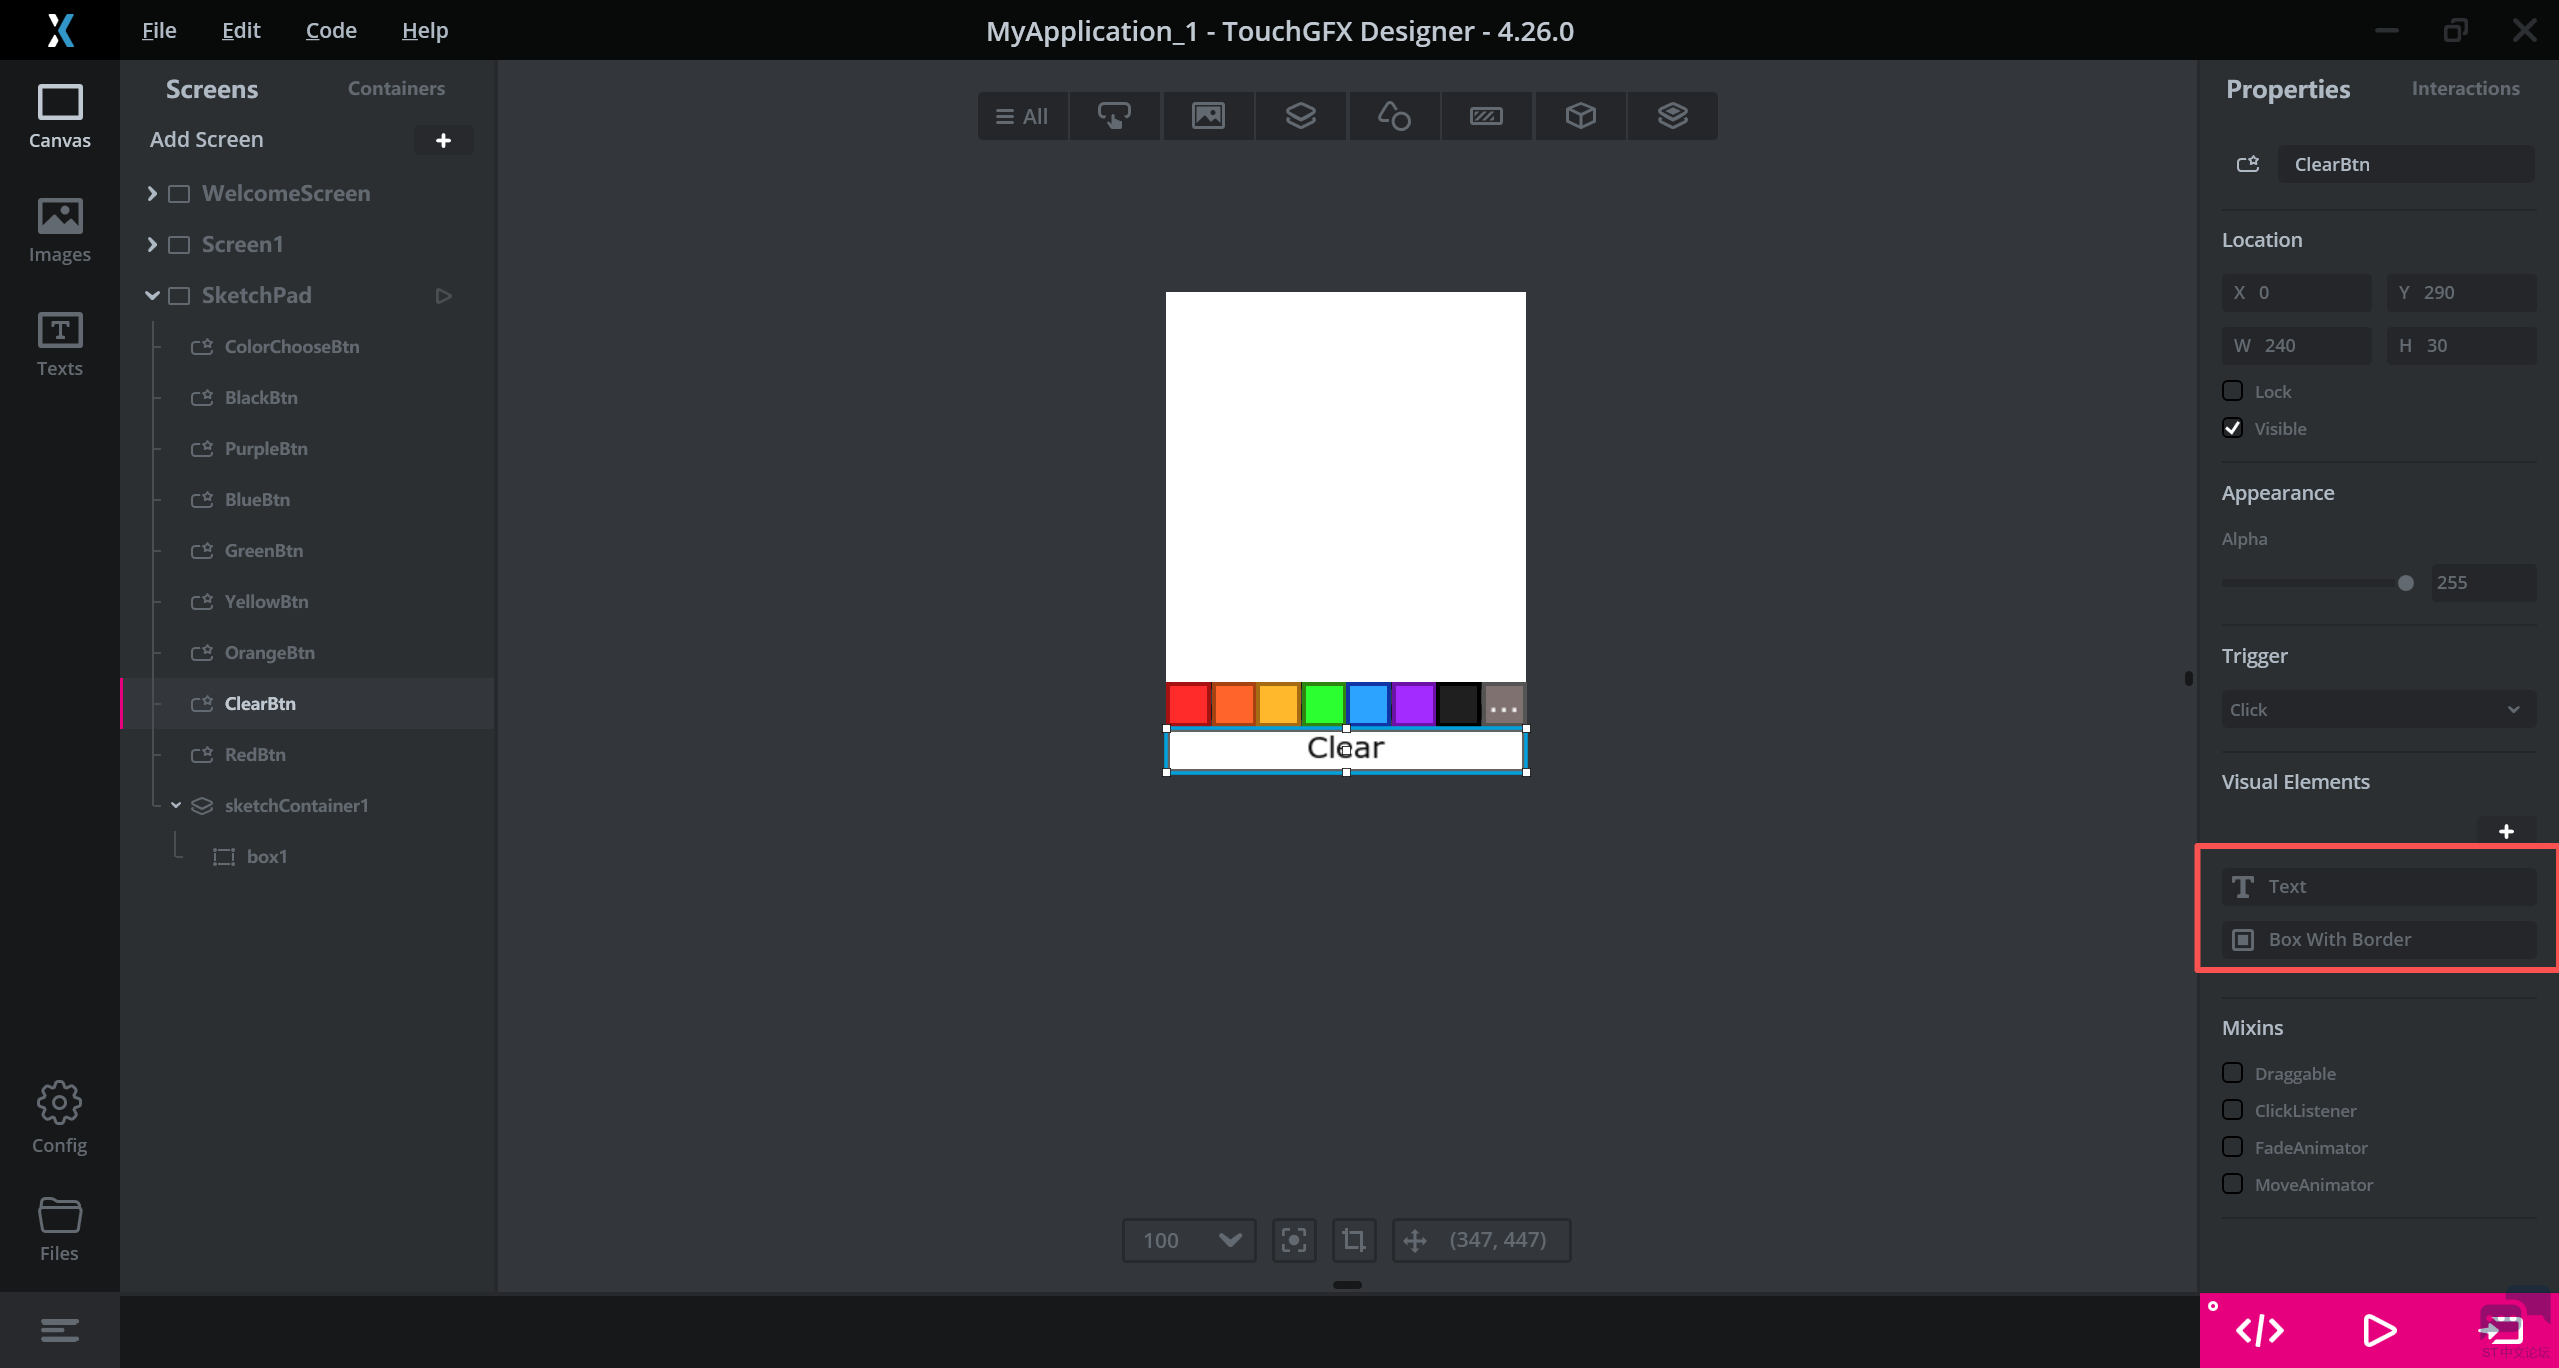Click the Alpha slider handle
This screenshot has width=2559, height=1368.
[x=2405, y=583]
